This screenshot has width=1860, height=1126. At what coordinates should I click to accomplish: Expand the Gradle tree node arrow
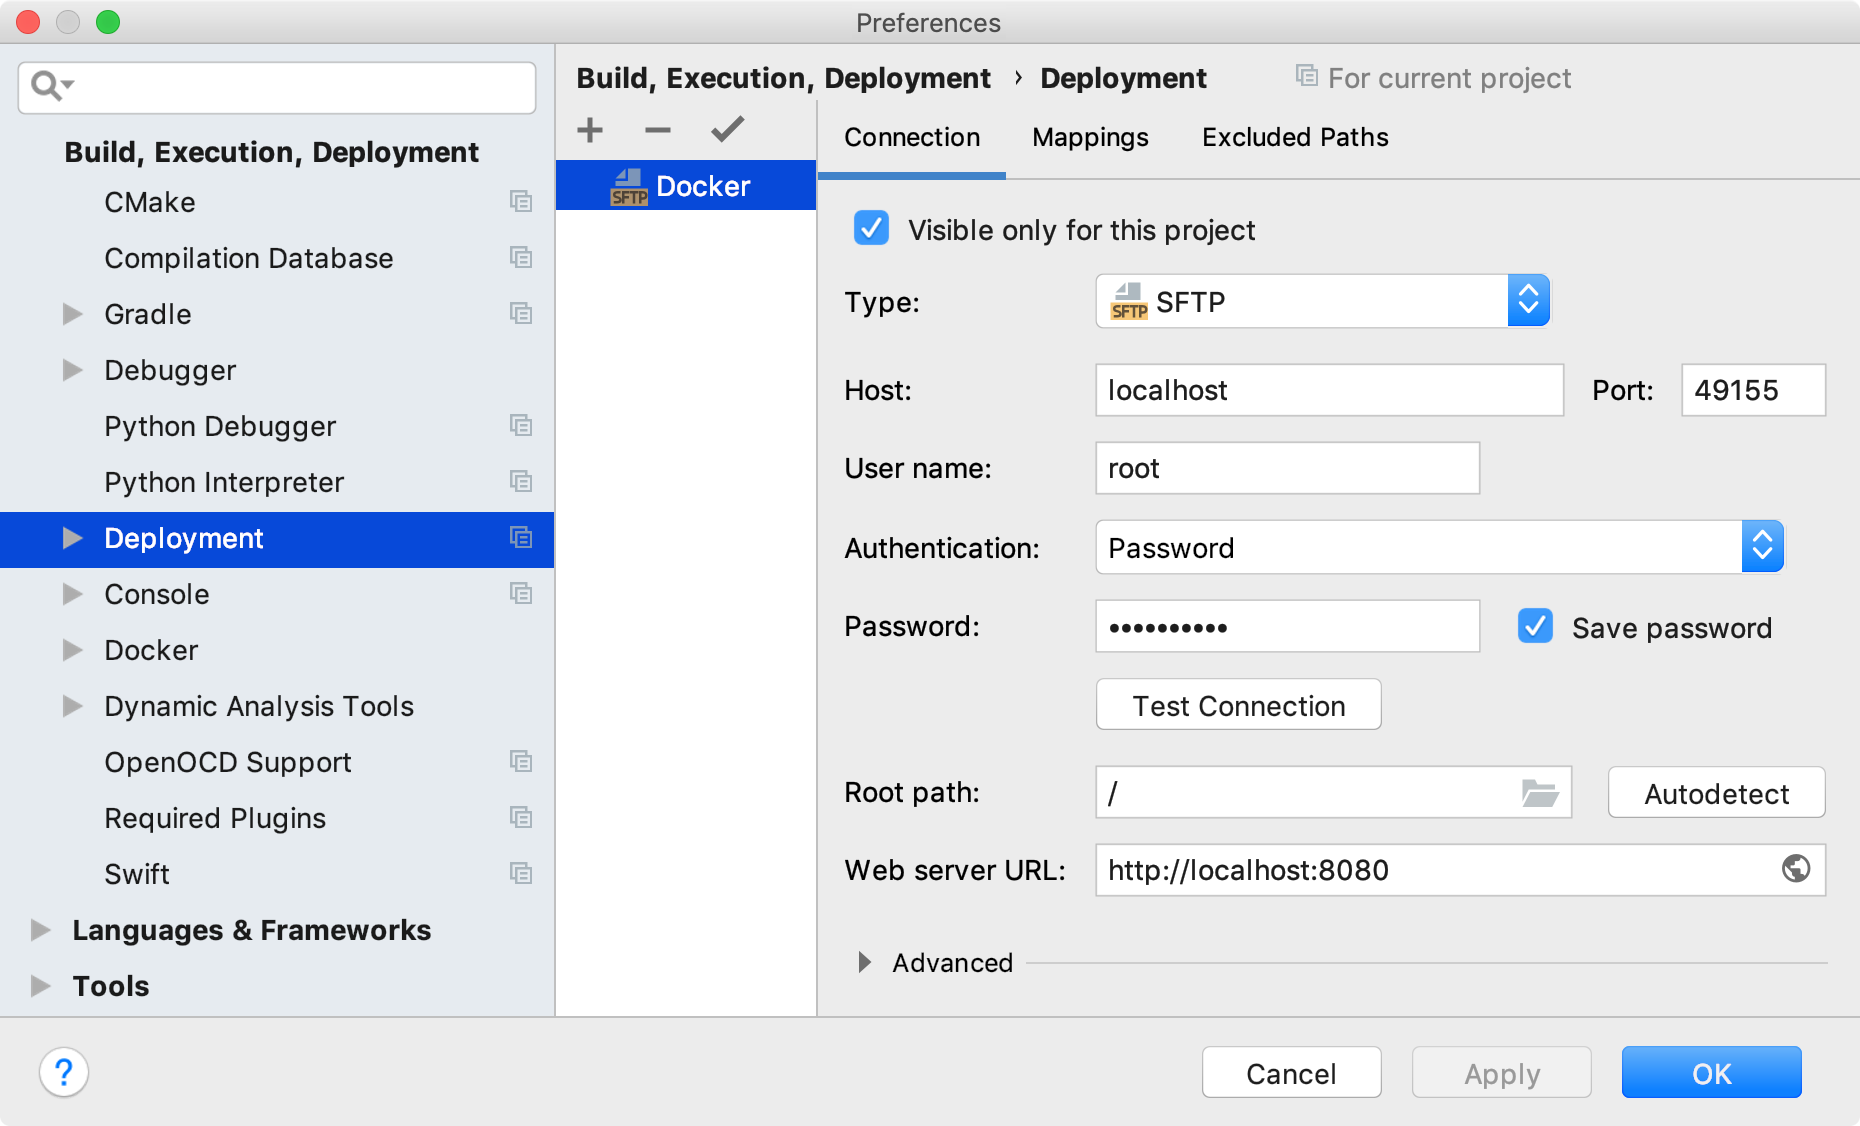(x=72, y=314)
